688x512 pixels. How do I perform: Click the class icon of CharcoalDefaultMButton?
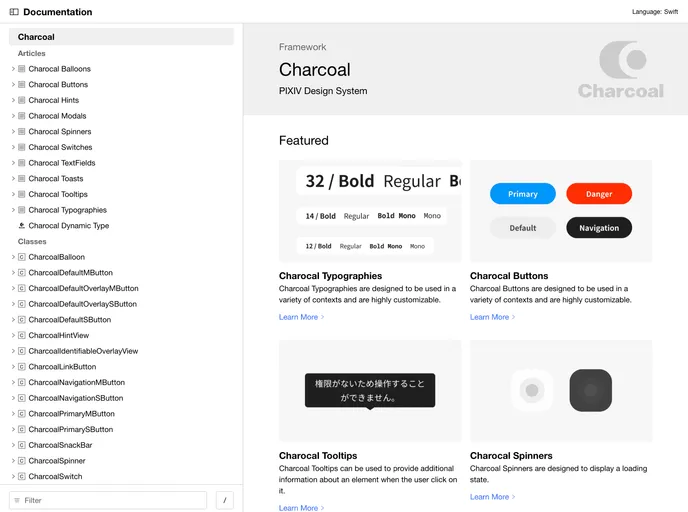tap(22, 272)
